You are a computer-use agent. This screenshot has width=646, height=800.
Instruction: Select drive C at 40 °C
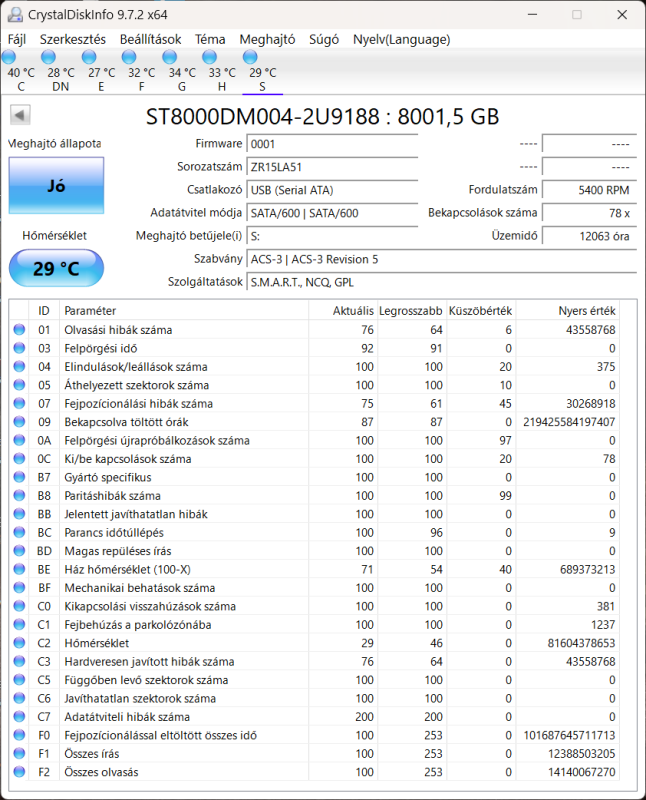coord(20,71)
